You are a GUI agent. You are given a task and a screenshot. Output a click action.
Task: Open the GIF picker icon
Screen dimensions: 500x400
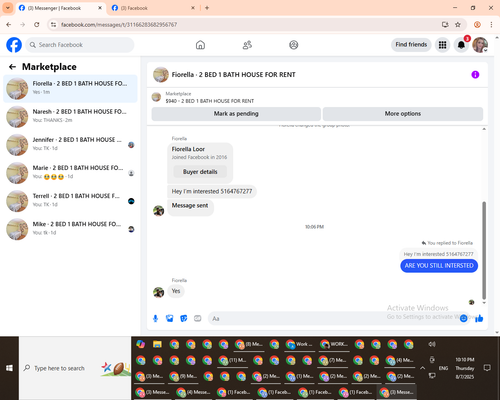(x=198, y=319)
